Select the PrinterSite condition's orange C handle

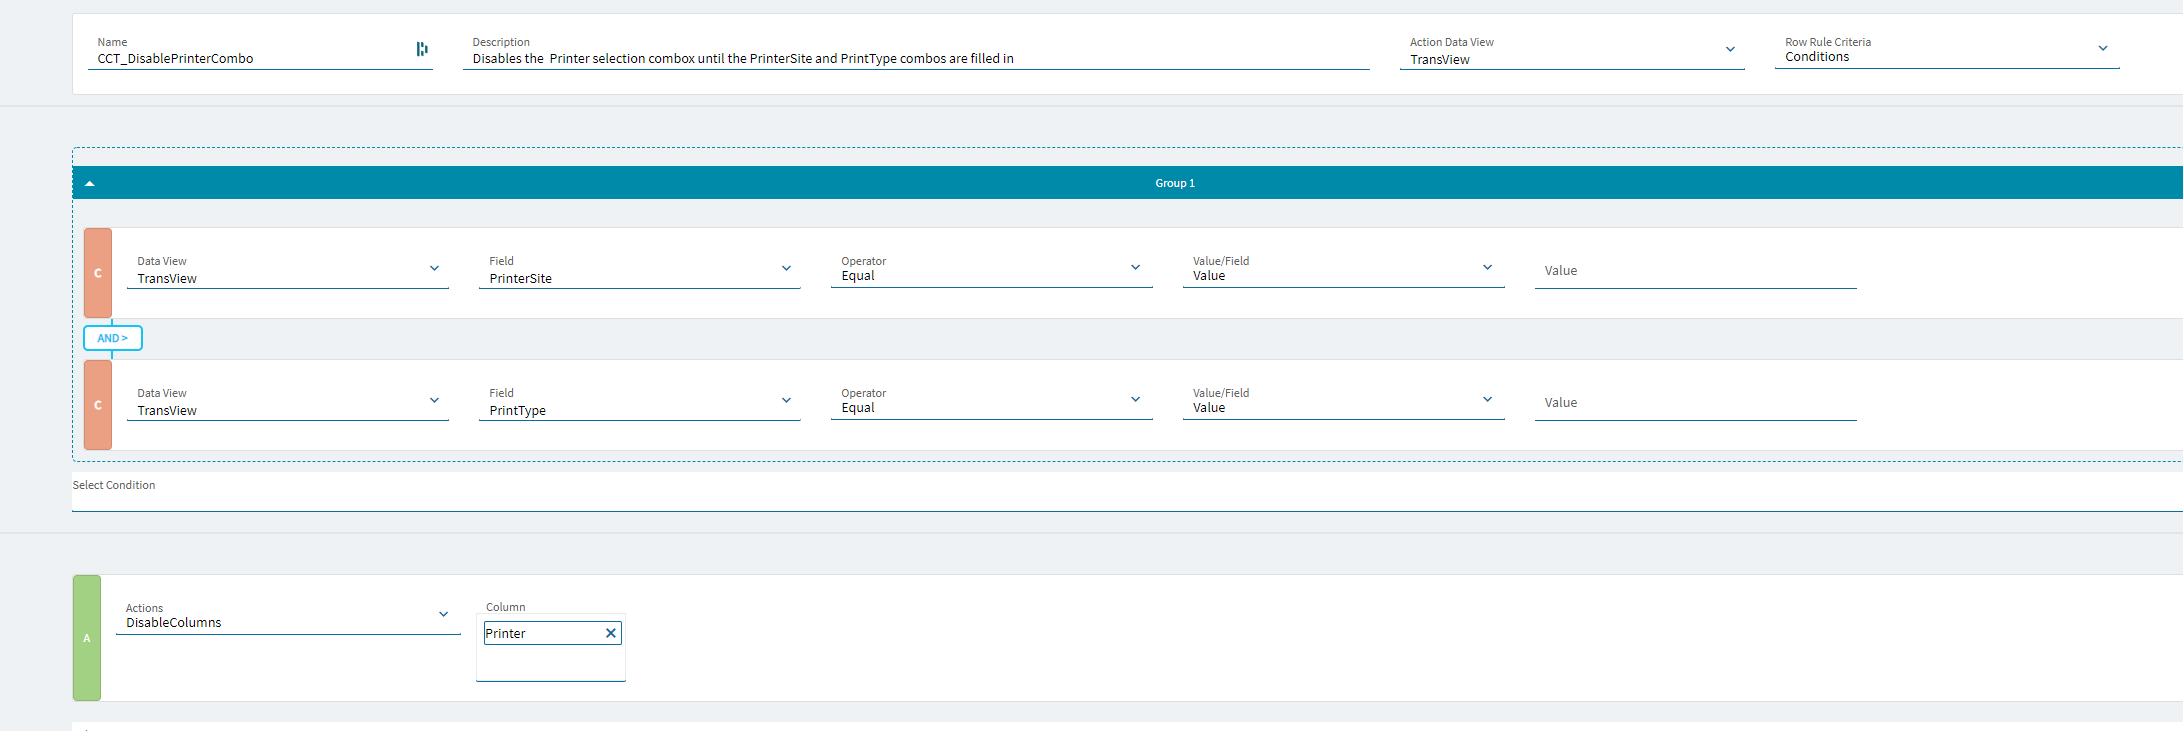(x=98, y=273)
